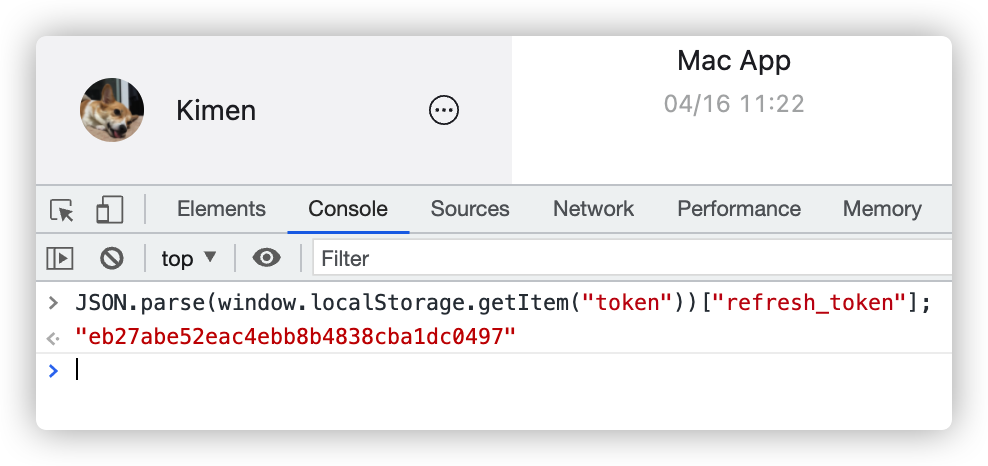Click the Mac App title text
The width and height of the screenshot is (988, 466).
click(734, 61)
